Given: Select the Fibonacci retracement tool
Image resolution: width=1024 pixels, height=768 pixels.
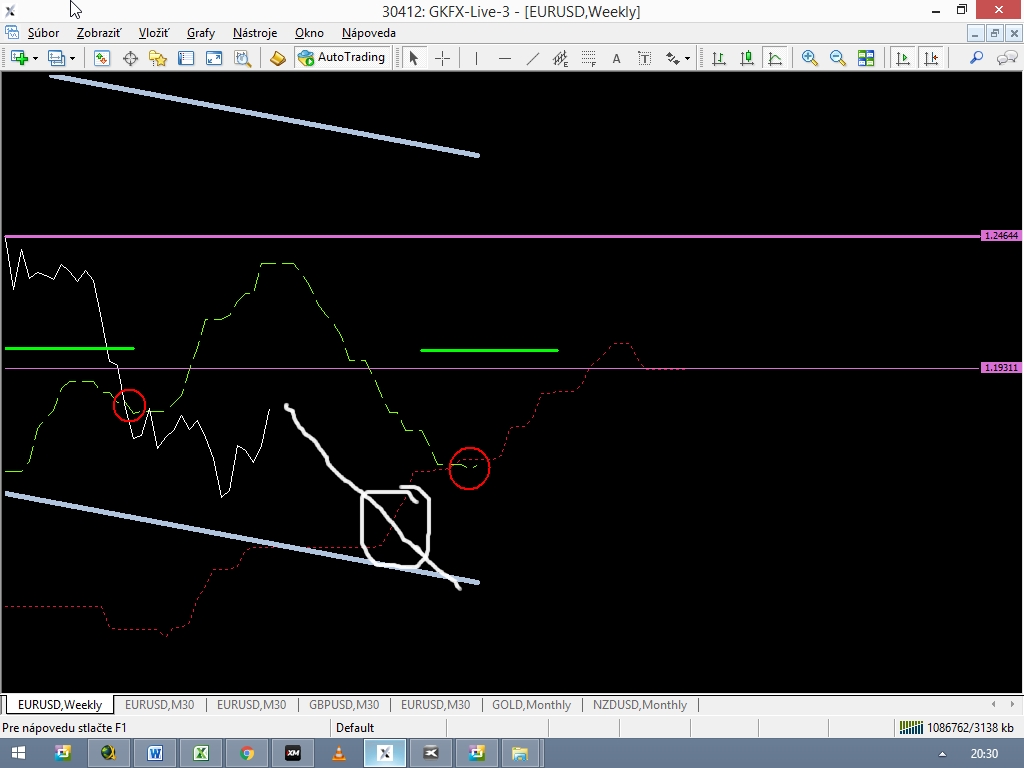Looking at the screenshot, I should (x=589, y=58).
